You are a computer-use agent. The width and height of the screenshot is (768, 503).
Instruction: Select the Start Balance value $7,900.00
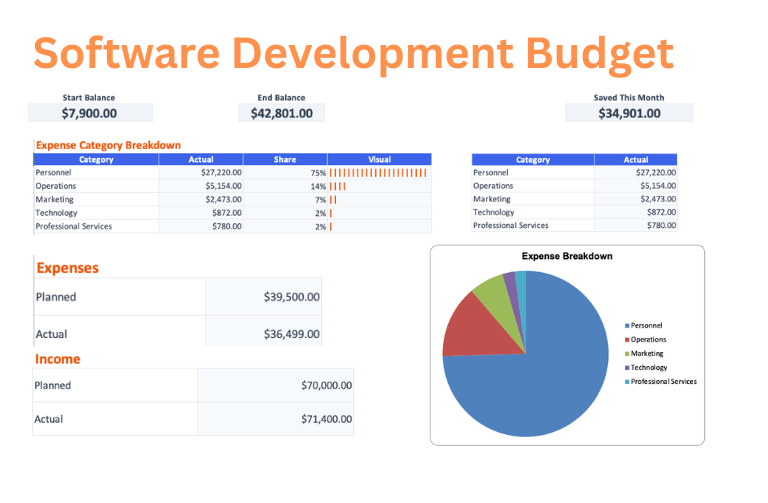[x=90, y=113]
